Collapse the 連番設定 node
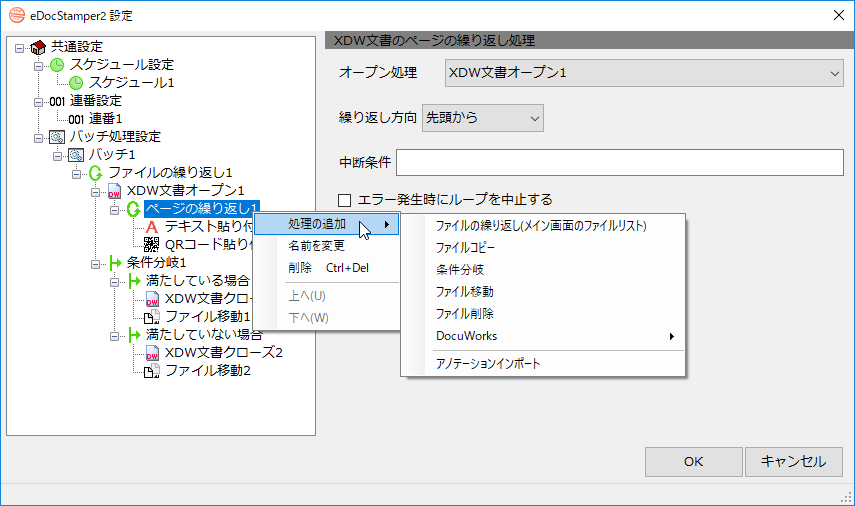 [38, 102]
